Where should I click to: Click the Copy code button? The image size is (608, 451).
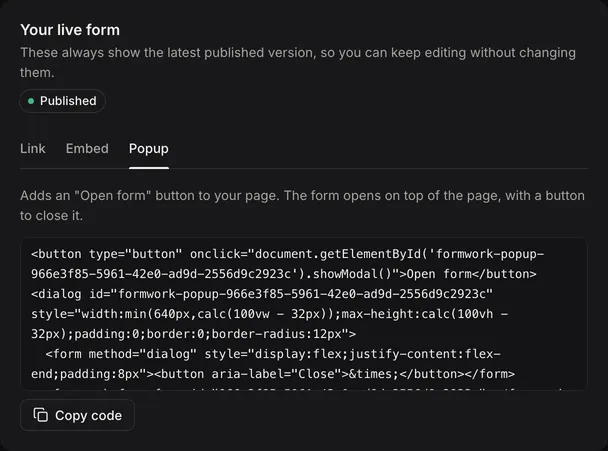point(78,415)
